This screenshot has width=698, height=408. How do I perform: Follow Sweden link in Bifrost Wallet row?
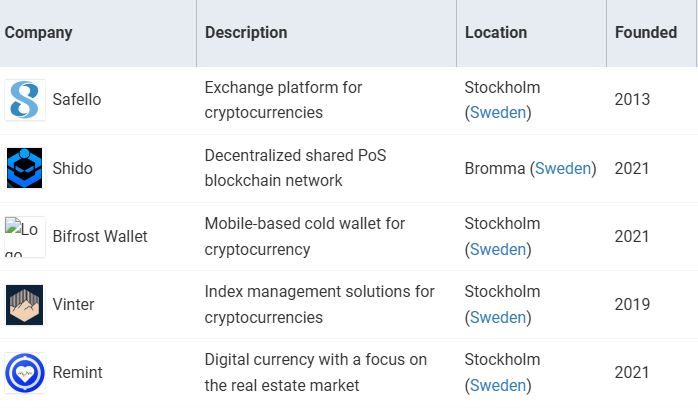(498, 249)
